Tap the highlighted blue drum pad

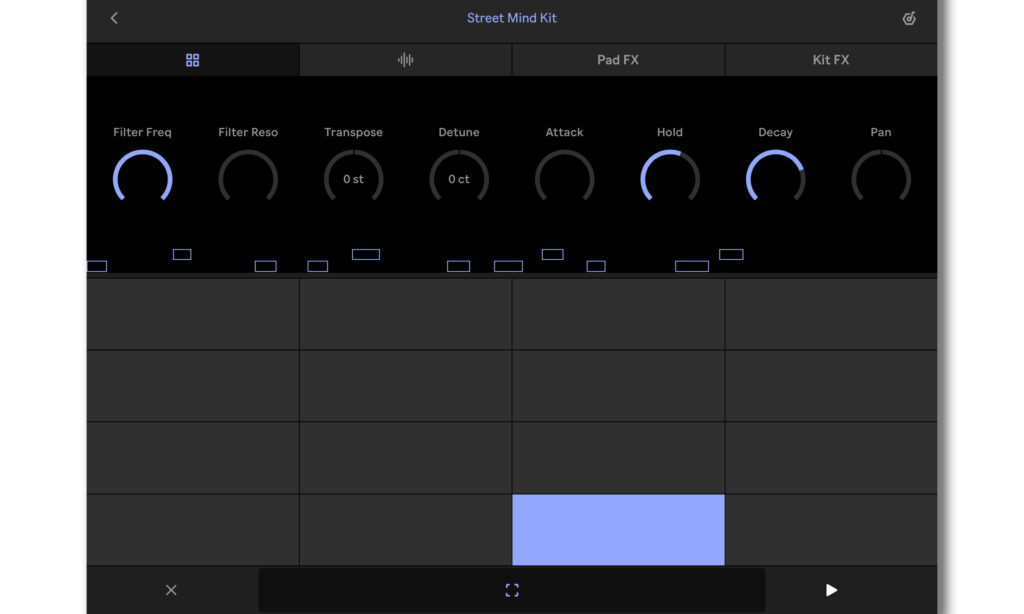(x=618, y=530)
